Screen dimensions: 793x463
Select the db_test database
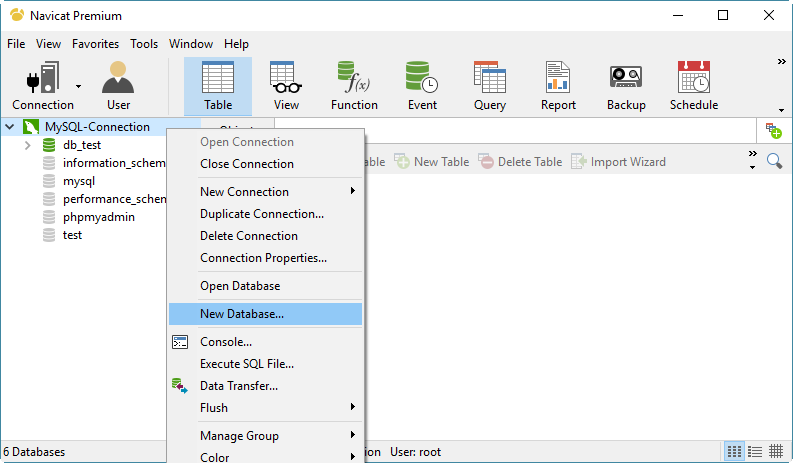82,145
